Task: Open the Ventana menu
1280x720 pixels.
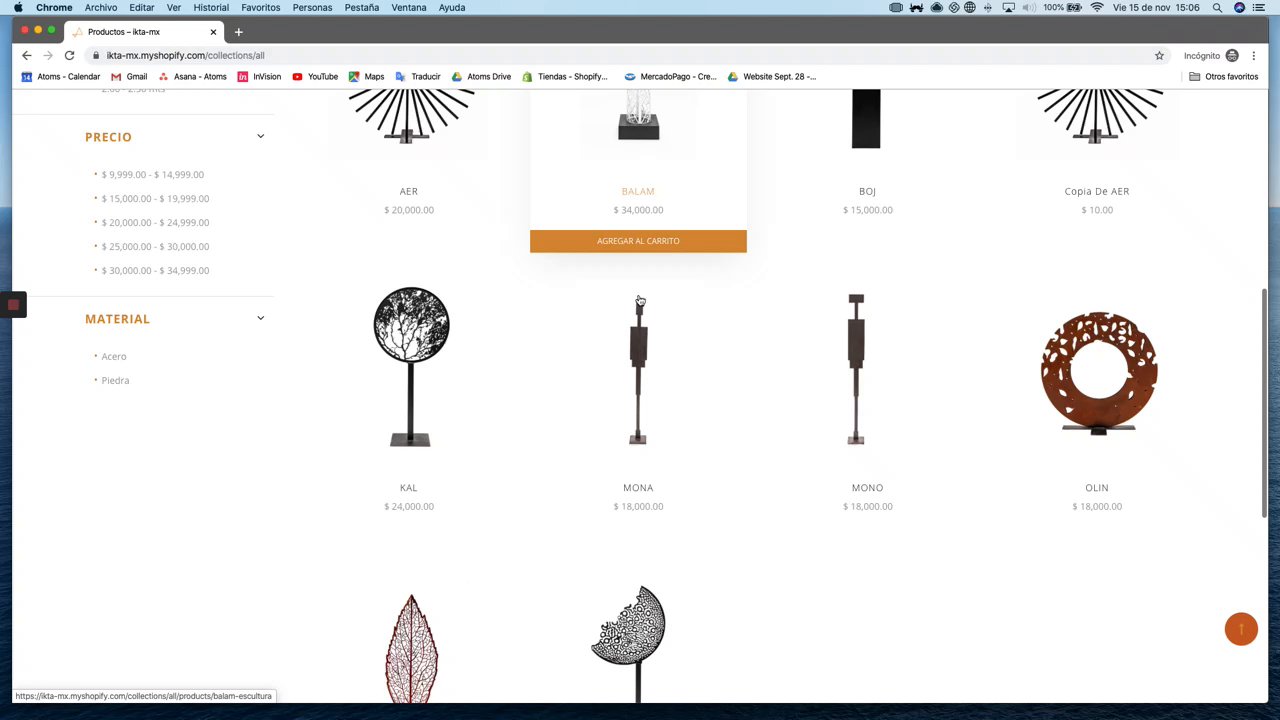Action: (x=409, y=7)
